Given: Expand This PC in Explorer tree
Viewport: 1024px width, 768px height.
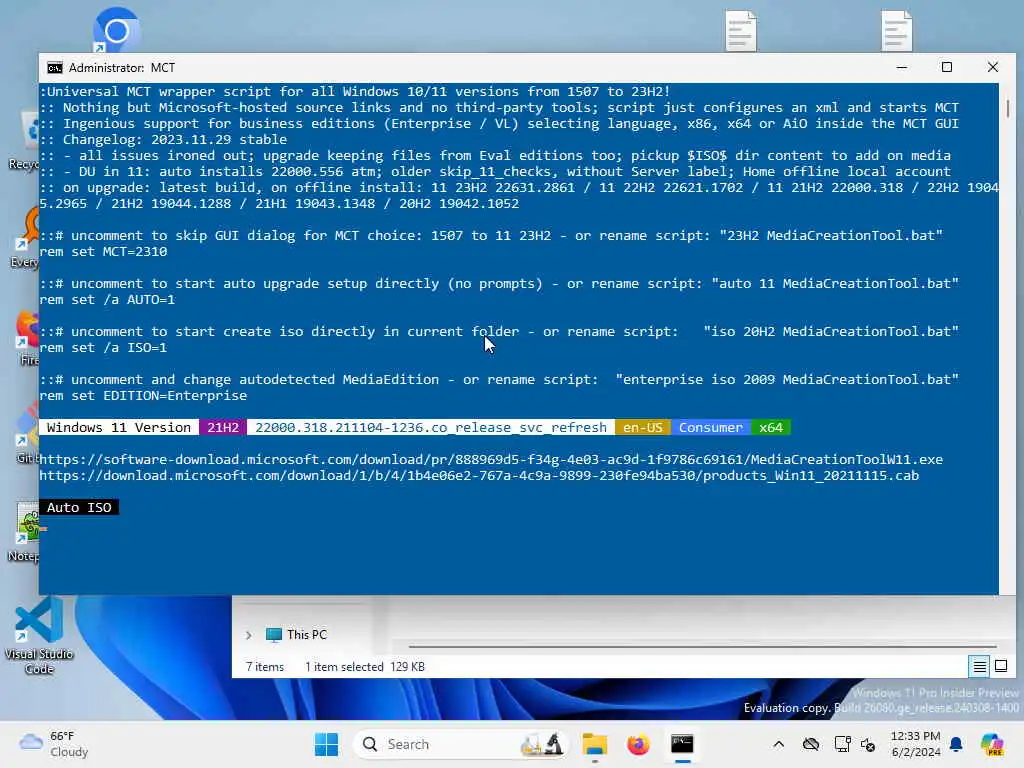Looking at the screenshot, I should (x=248, y=635).
